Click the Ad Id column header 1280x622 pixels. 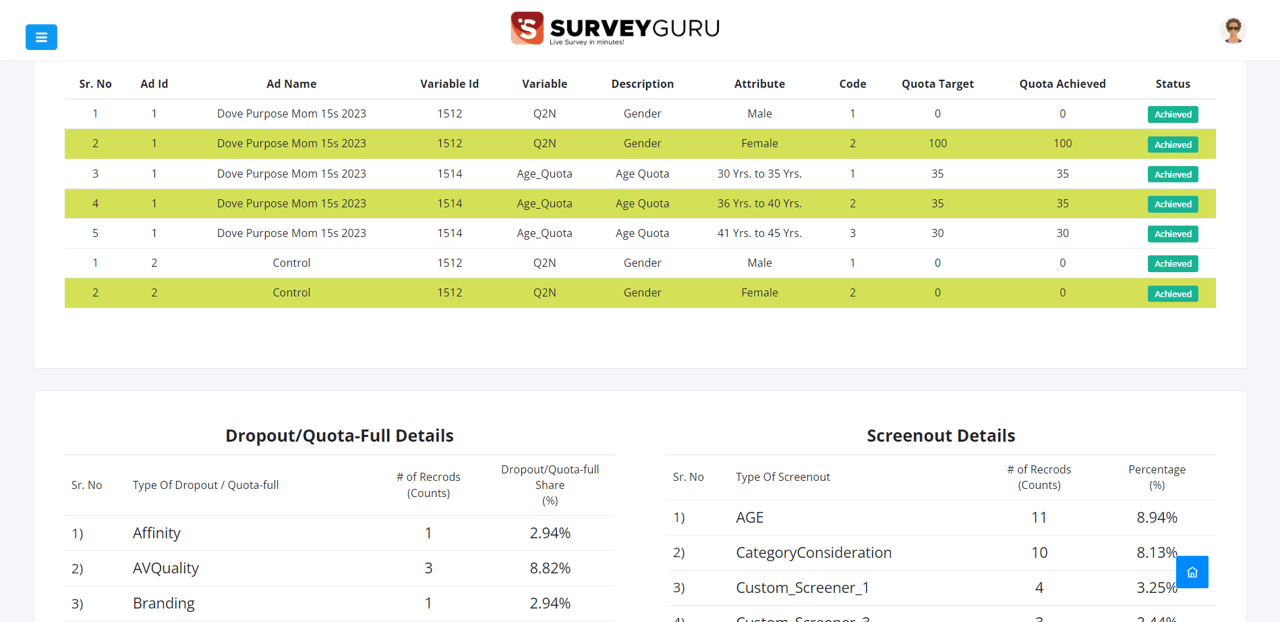click(154, 84)
